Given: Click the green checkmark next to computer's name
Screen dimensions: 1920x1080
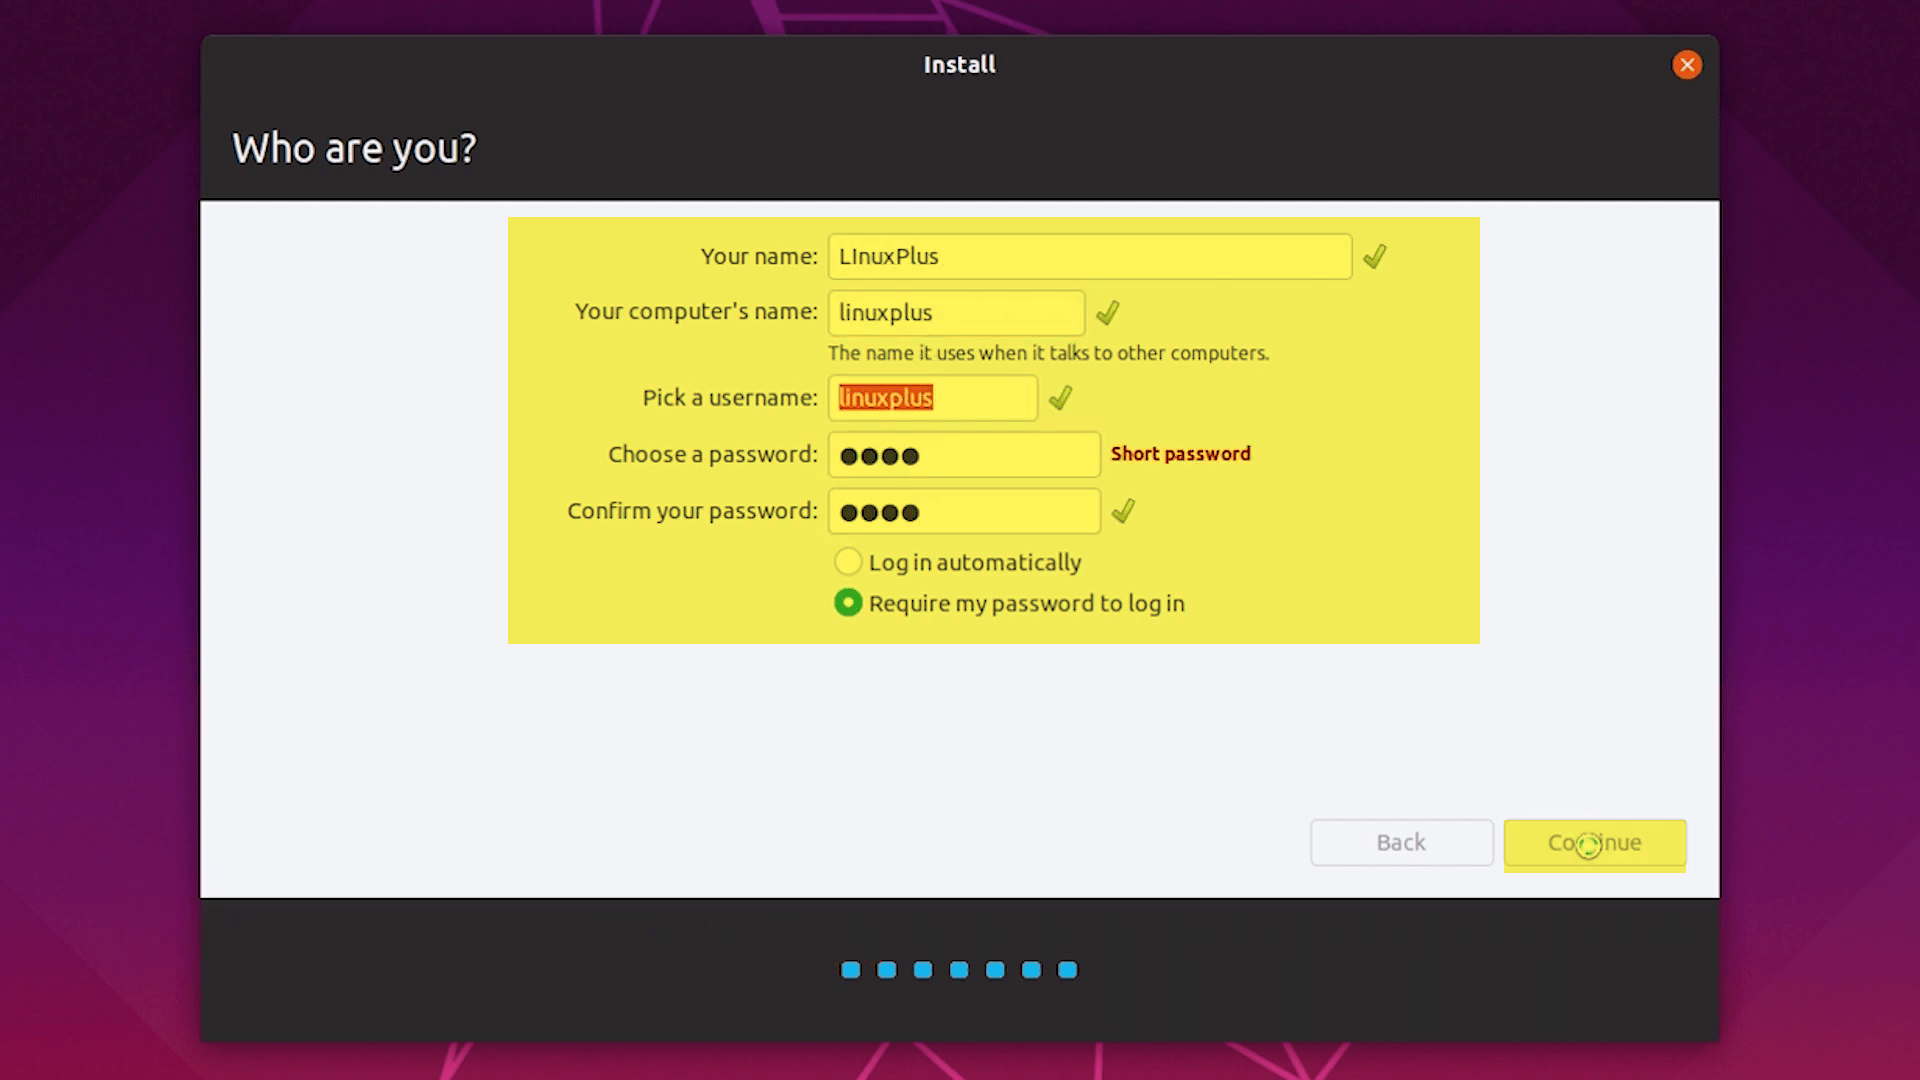Looking at the screenshot, I should [1108, 313].
